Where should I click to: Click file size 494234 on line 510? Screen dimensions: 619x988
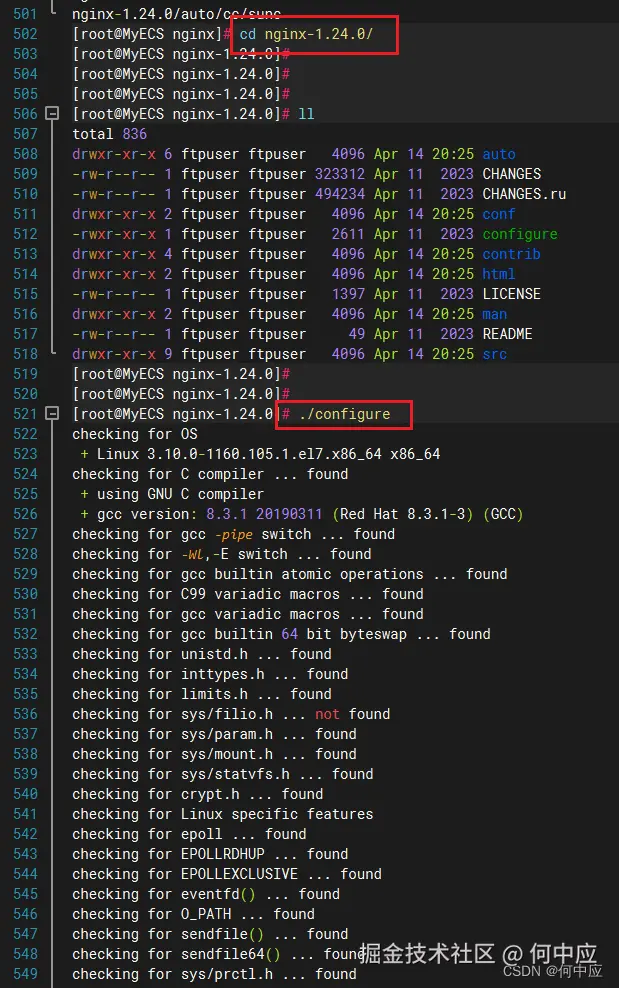(340, 194)
